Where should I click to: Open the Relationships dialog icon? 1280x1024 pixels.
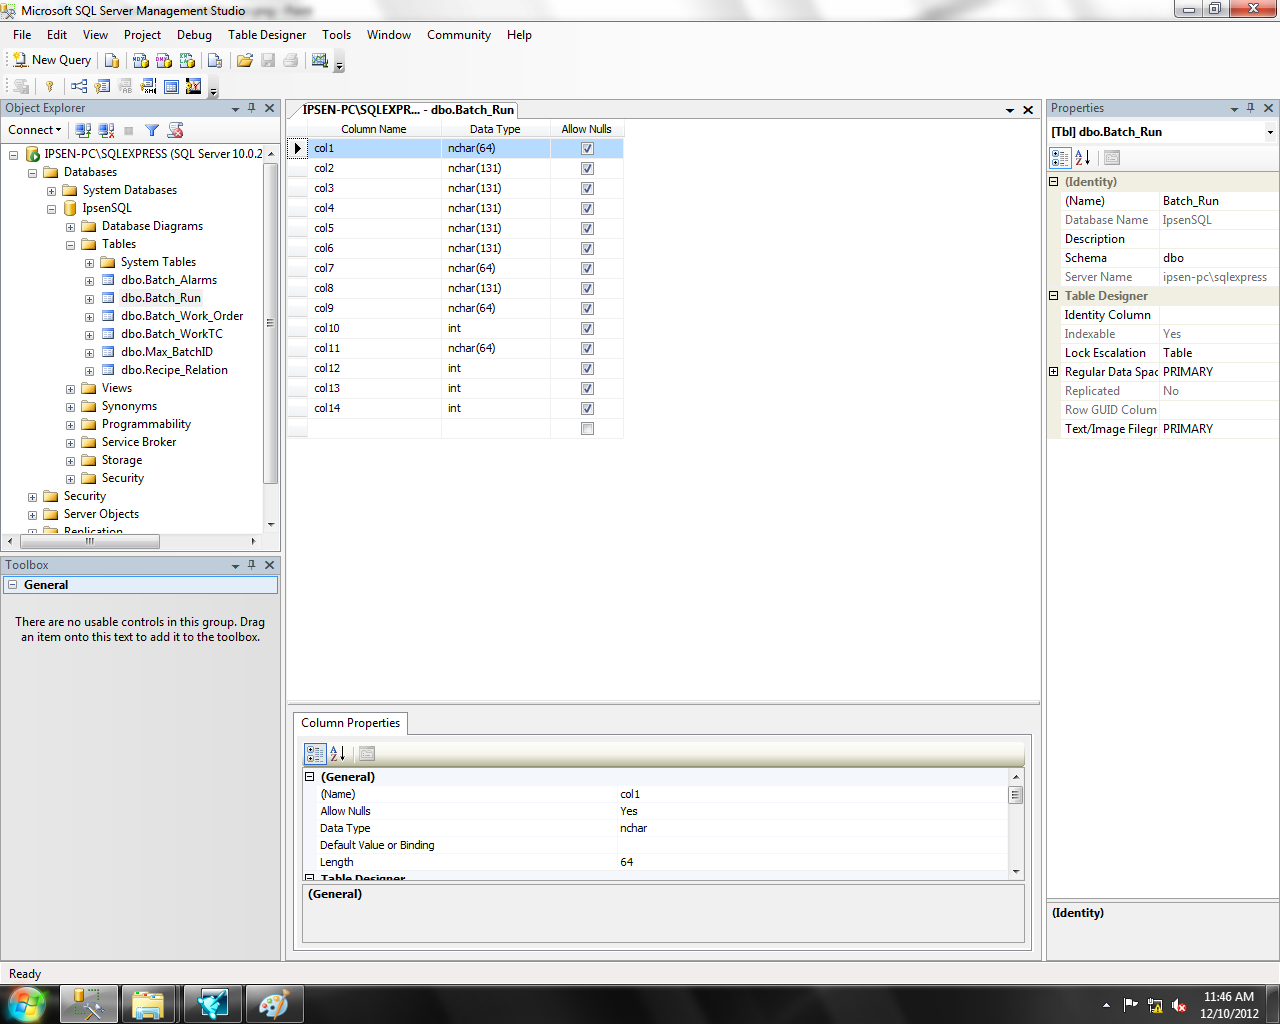(x=79, y=86)
